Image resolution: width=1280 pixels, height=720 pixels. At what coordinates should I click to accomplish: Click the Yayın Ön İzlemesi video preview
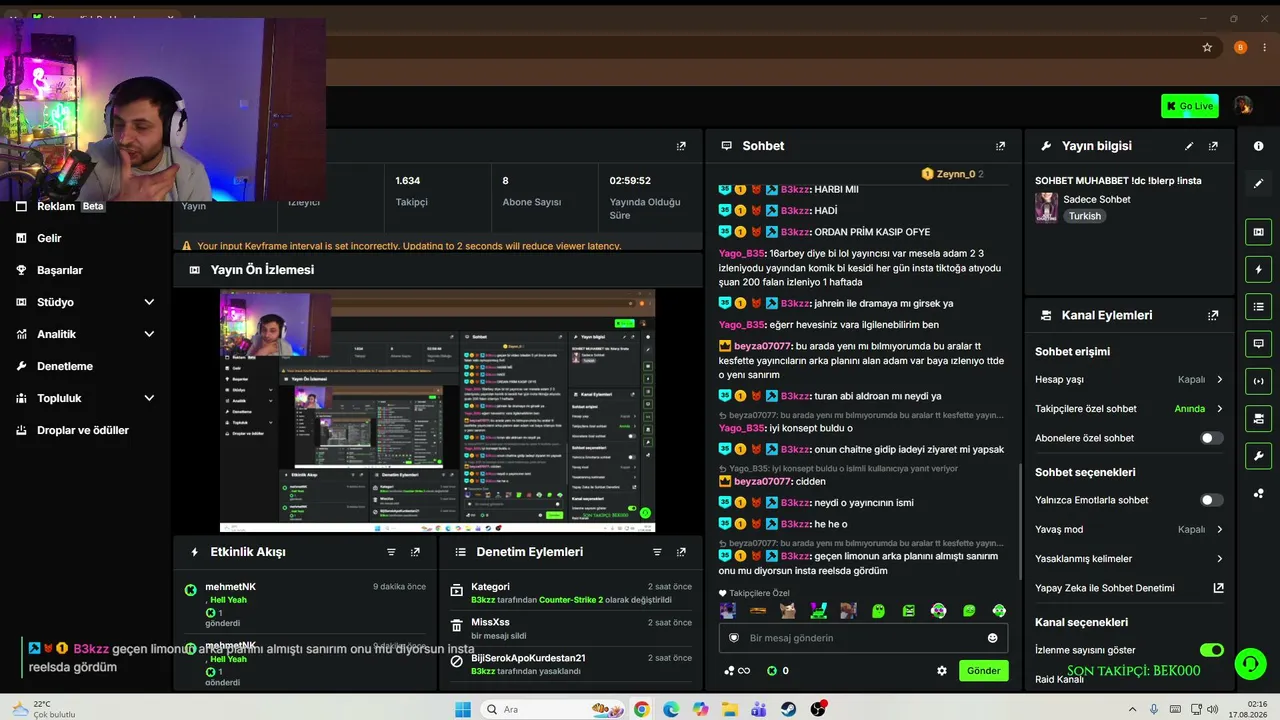(437, 411)
